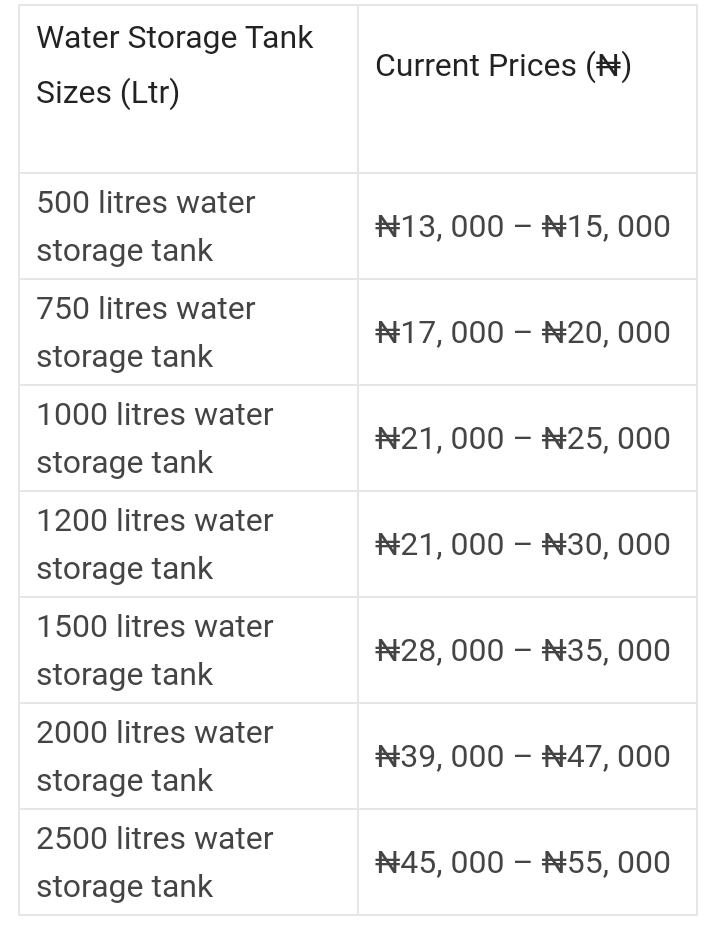Click the ₦39,000 – ₦47,000 price cell

[522, 757]
